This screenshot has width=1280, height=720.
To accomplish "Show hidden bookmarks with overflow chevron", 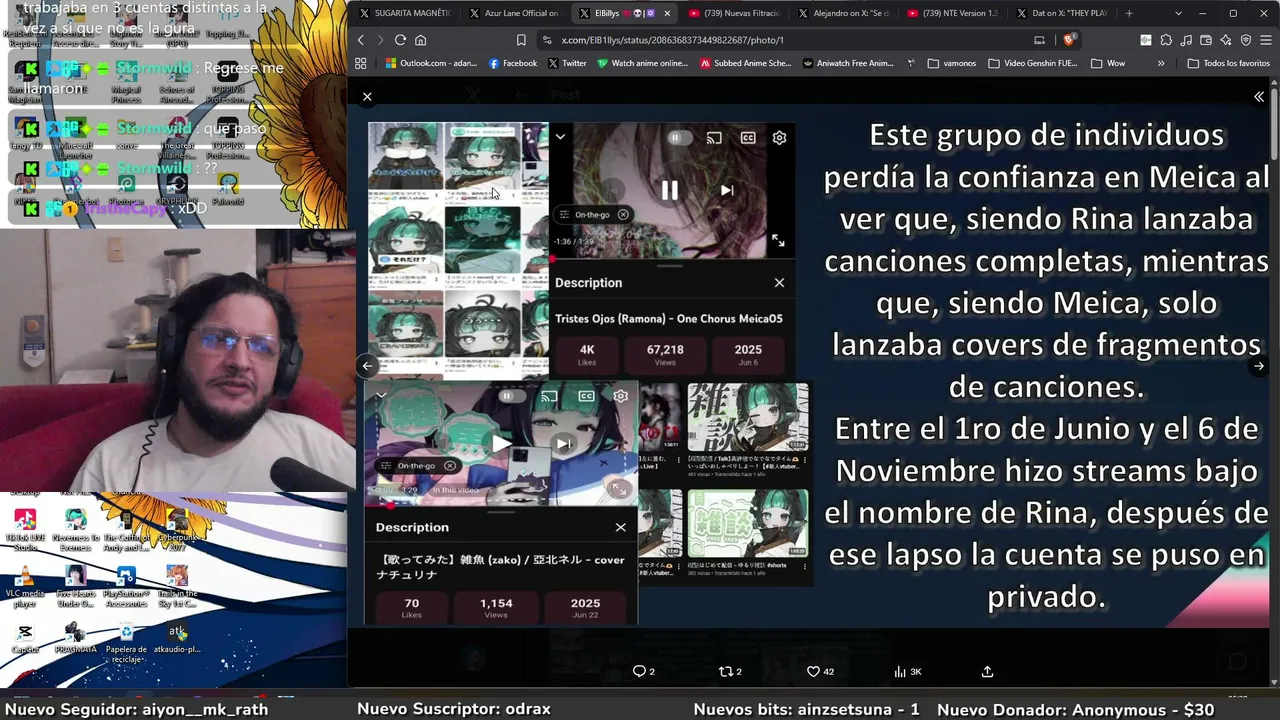I will (x=1161, y=63).
